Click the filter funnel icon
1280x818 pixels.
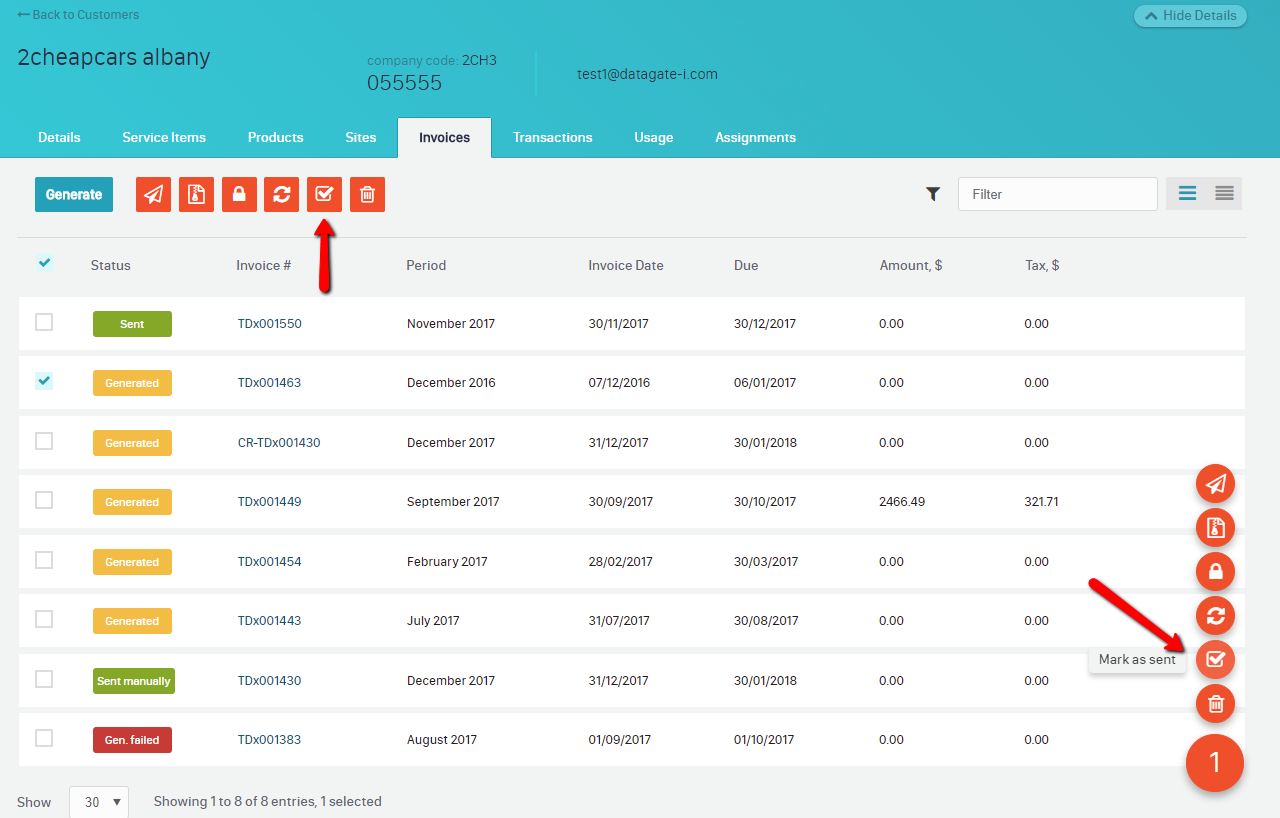(x=933, y=194)
